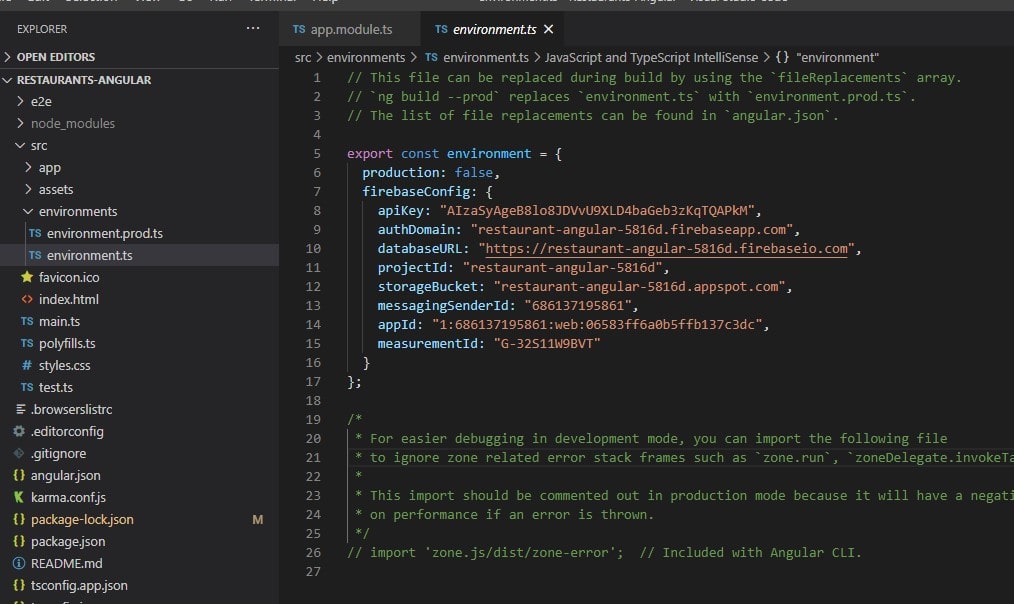This screenshot has width=1014, height=604.
Task: Click the angular.json braces icon
Action: click(x=19, y=475)
